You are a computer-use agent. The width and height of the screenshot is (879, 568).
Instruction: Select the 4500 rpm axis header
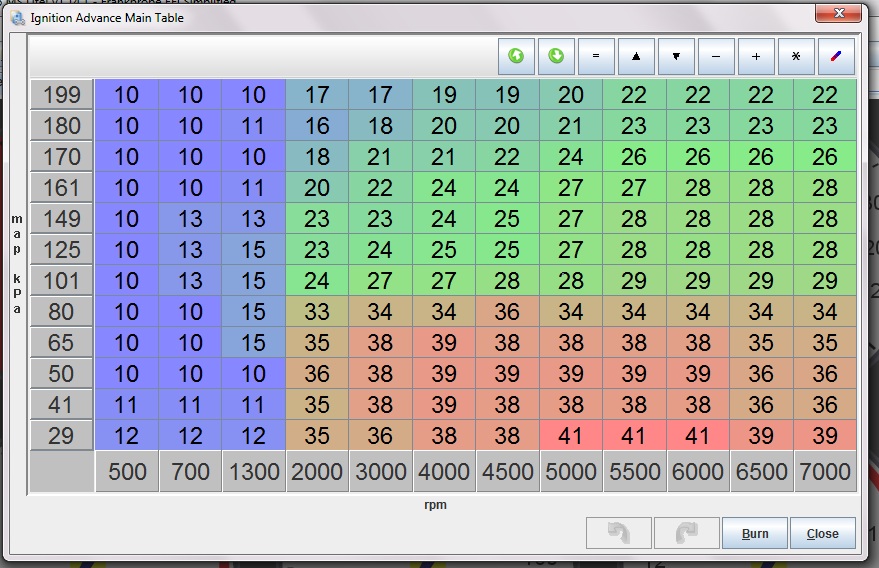507,472
